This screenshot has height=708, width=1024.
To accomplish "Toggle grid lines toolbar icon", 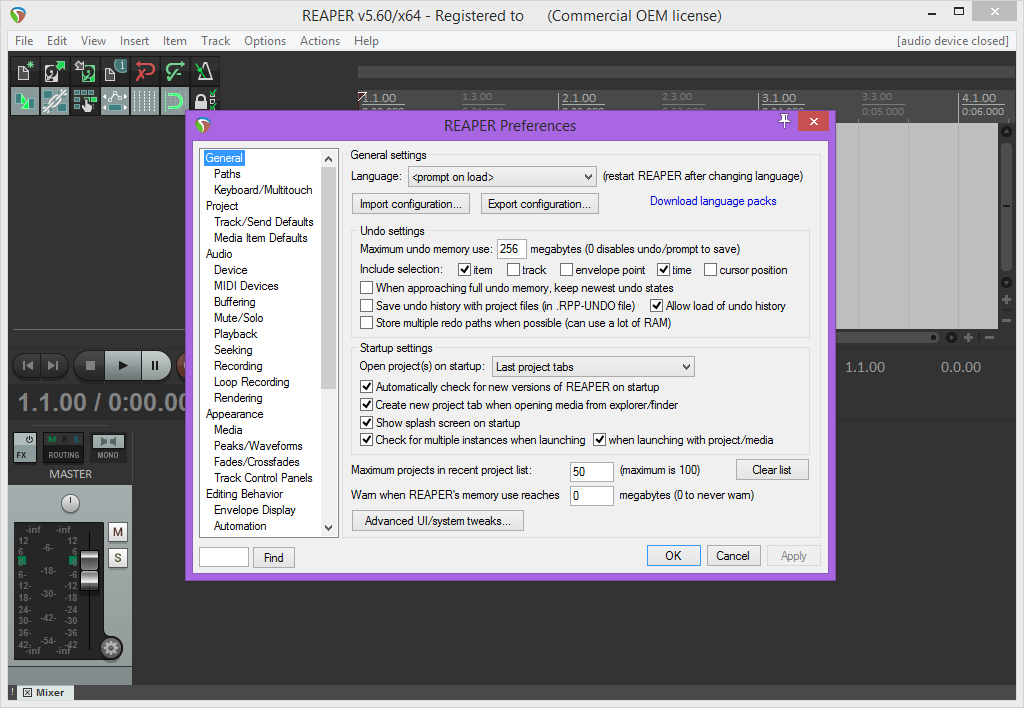I will pyautogui.click(x=145, y=101).
